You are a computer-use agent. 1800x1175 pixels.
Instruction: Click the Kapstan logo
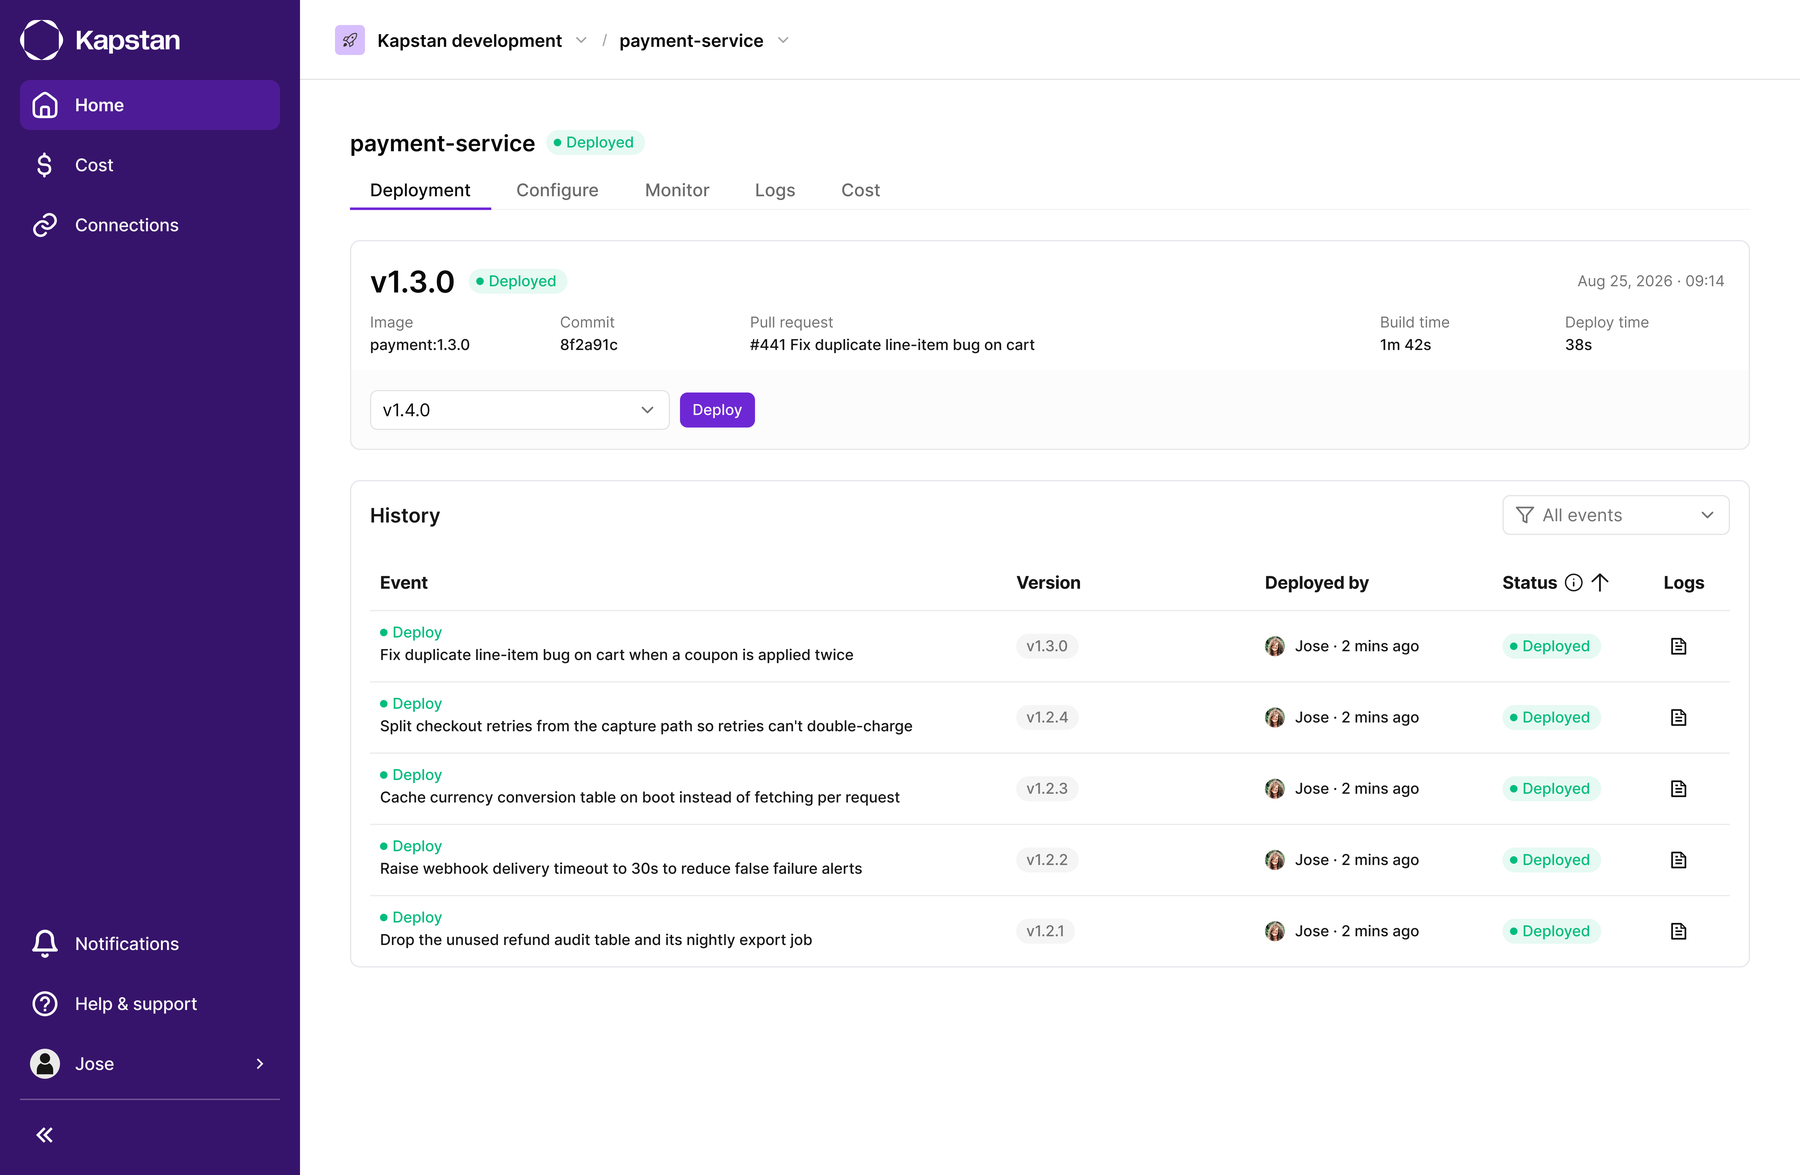pos(100,40)
